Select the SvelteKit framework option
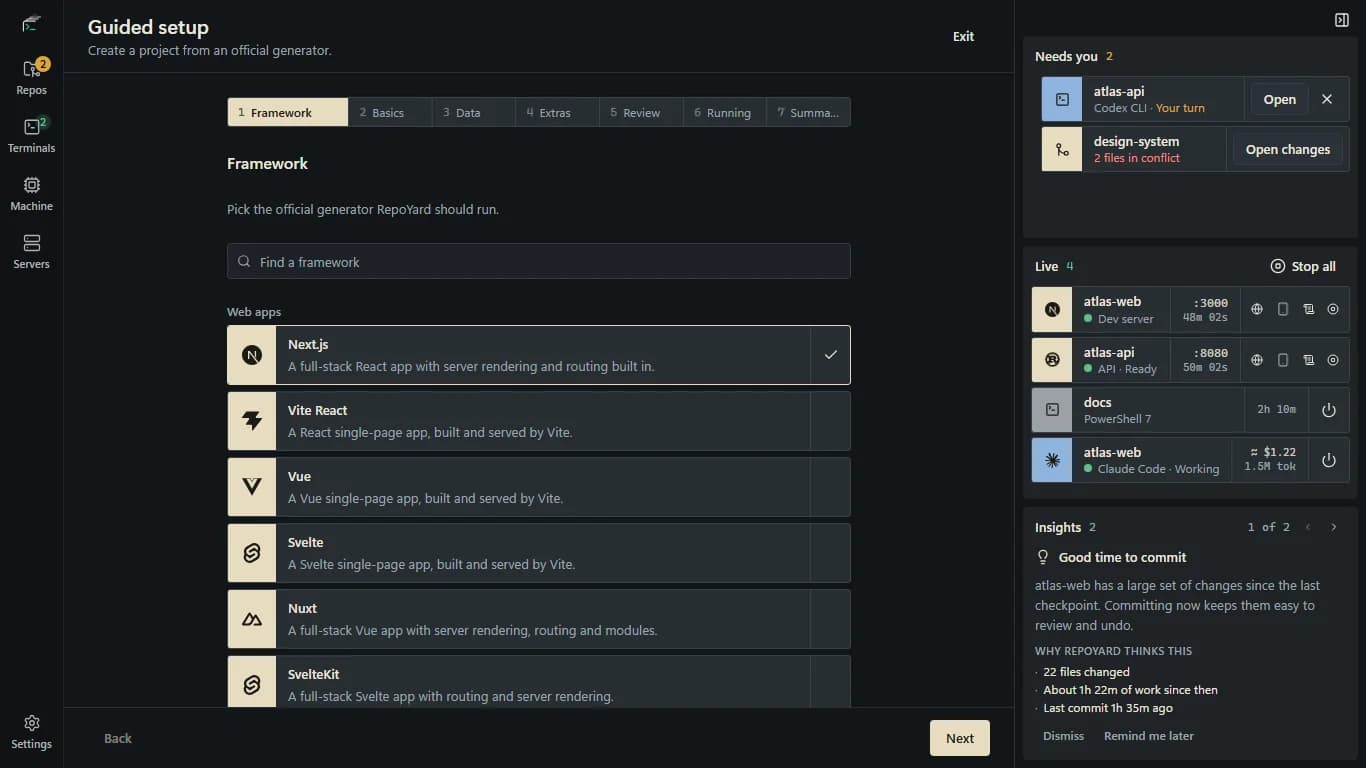1366x768 pixels. click(539, 682)
